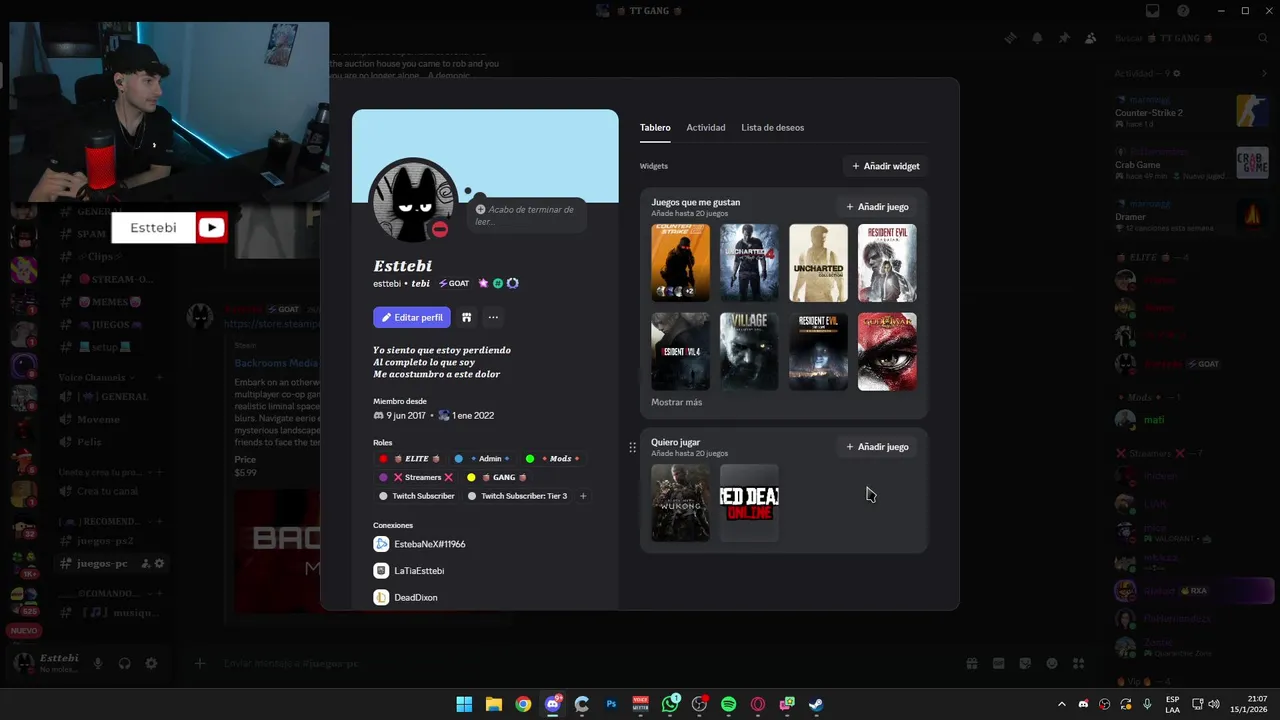Open the shop icon next to Editar perfil
Image resolution: width=1280 pixels, height=720 pixels.
click(466, 317)
